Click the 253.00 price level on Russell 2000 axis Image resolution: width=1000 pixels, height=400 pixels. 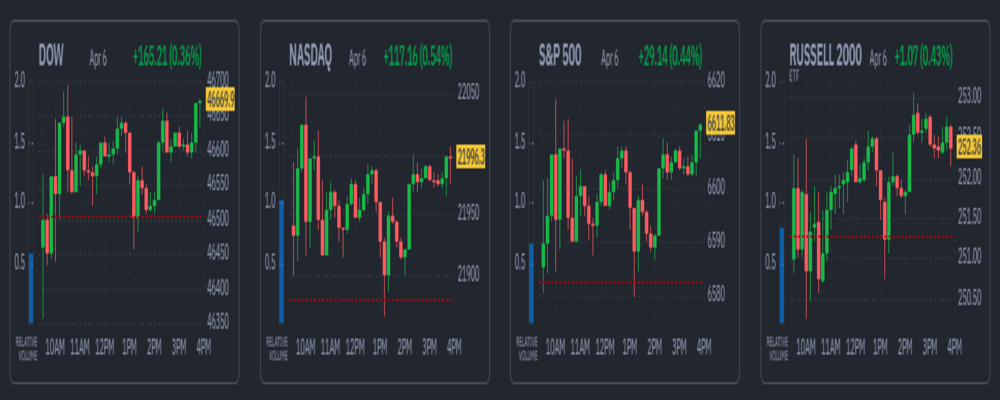(x=969, y=97)
